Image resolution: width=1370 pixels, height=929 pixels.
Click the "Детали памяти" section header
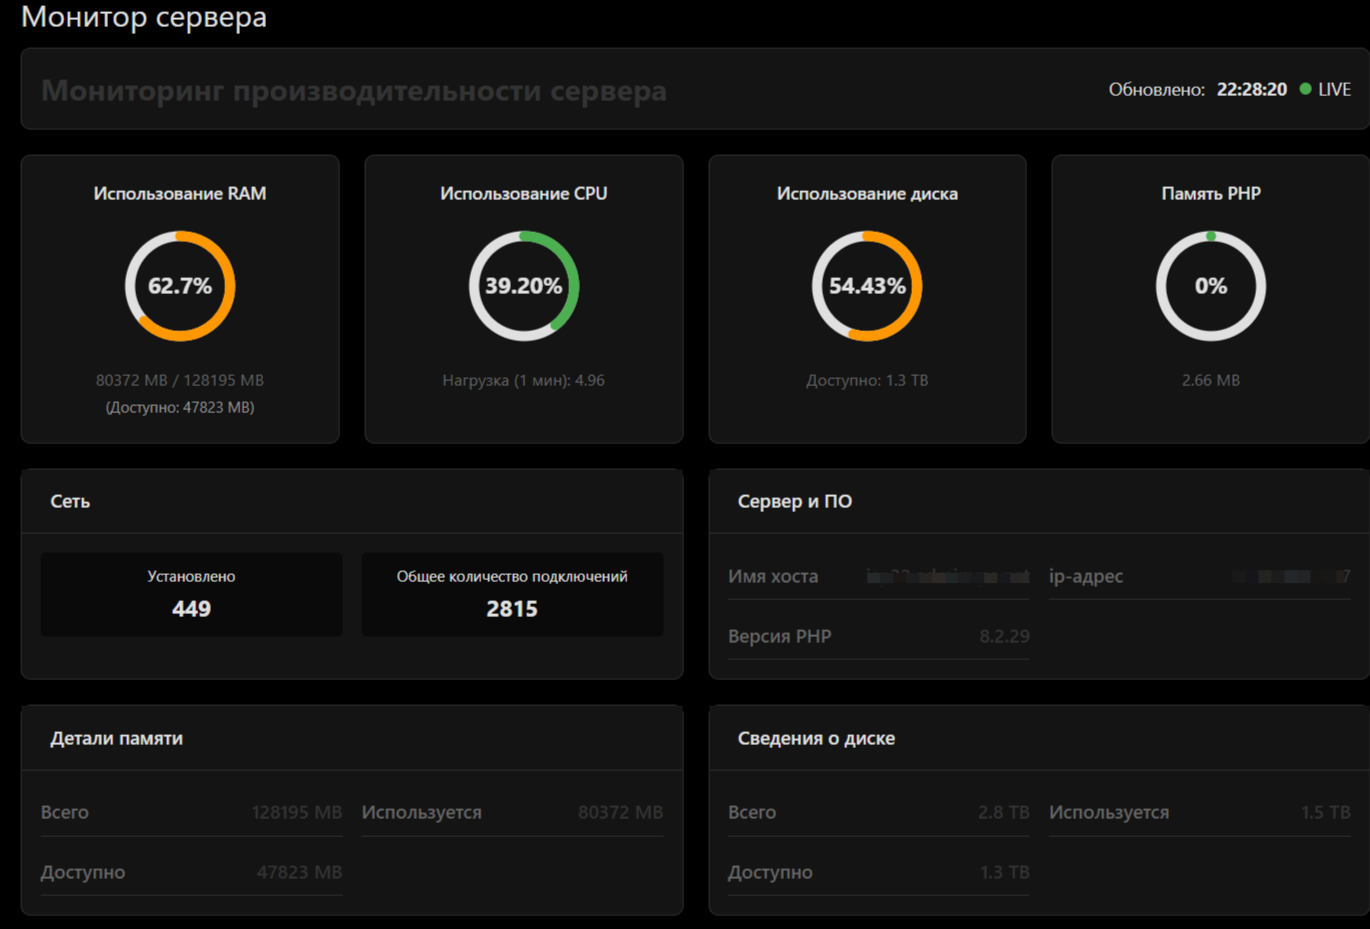[117, 738]
